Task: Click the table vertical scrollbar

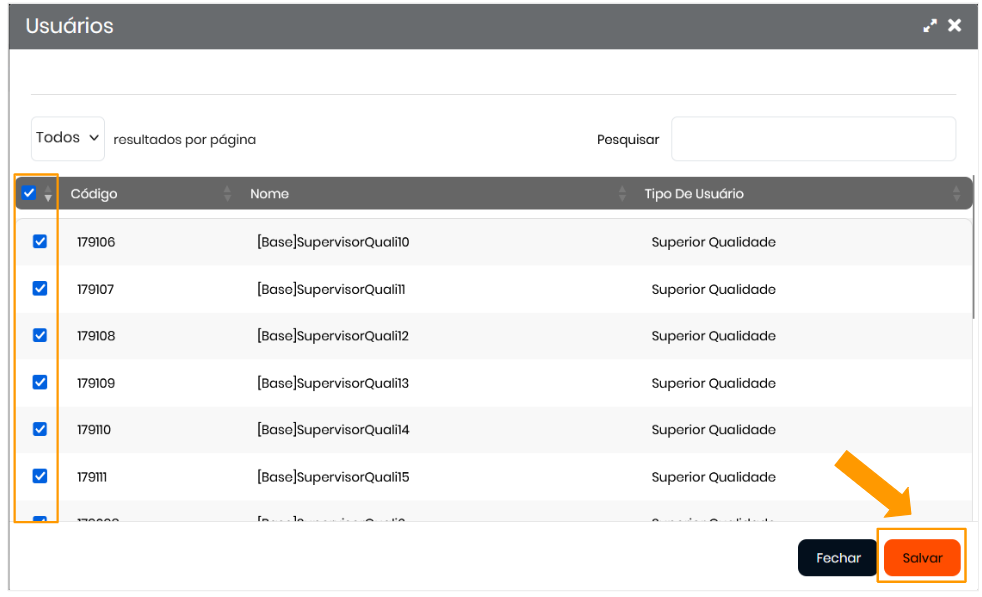Action: [975, 270]
